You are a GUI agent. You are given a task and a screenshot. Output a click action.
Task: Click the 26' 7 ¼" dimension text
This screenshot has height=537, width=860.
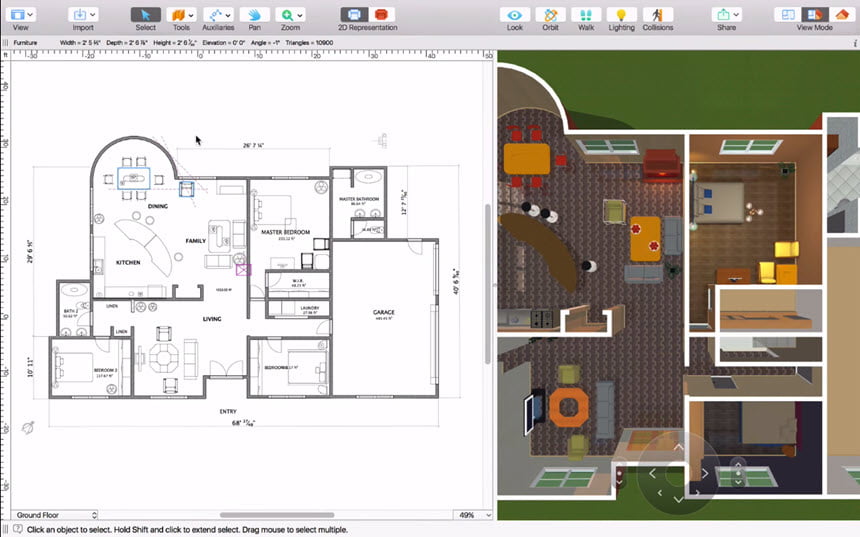[253, 145]
